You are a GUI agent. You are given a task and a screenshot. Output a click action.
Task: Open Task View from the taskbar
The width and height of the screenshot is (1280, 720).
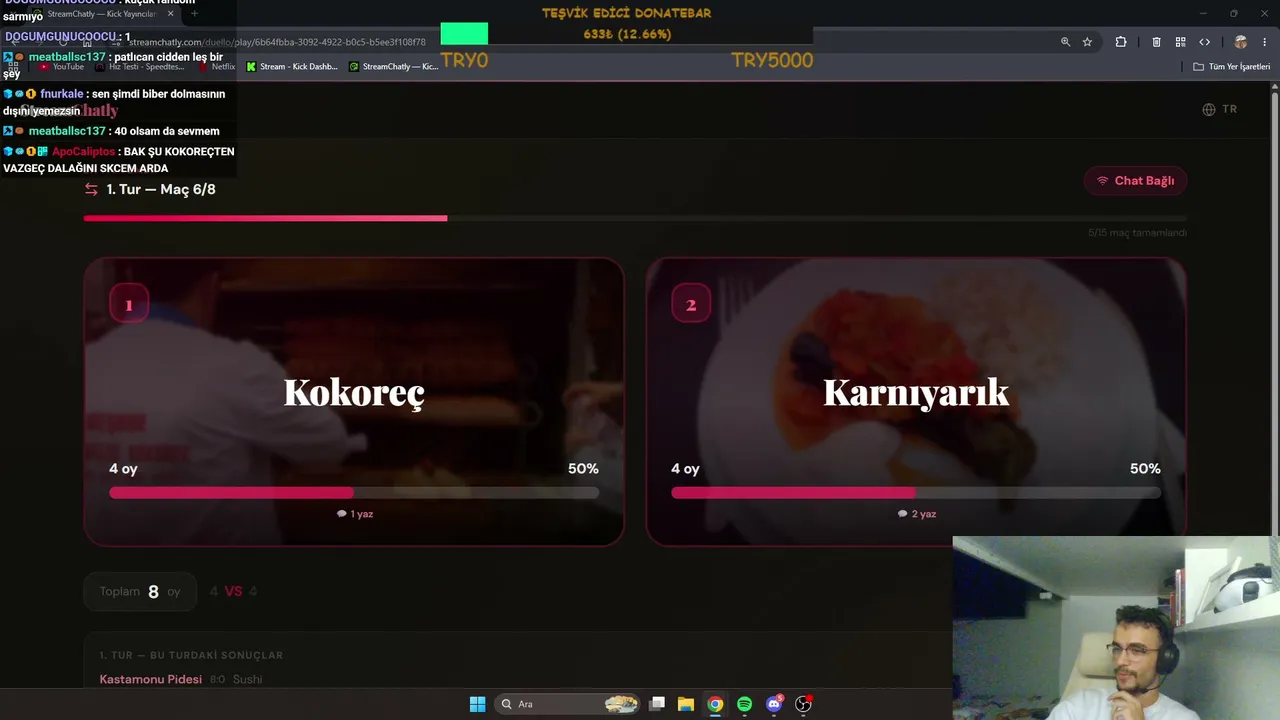657,704
